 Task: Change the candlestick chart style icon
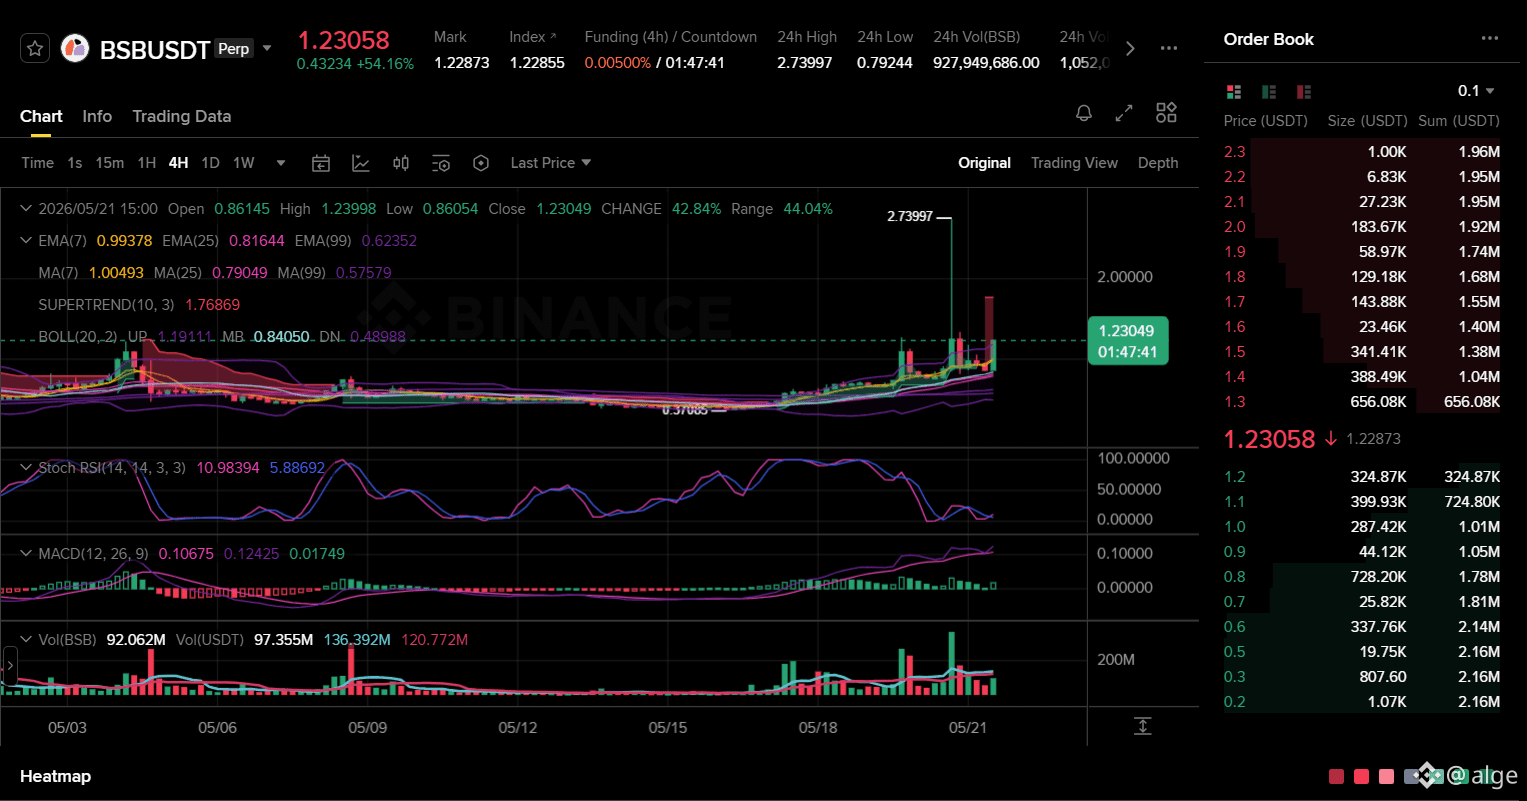pyautogui.click(x=401, y=163)
